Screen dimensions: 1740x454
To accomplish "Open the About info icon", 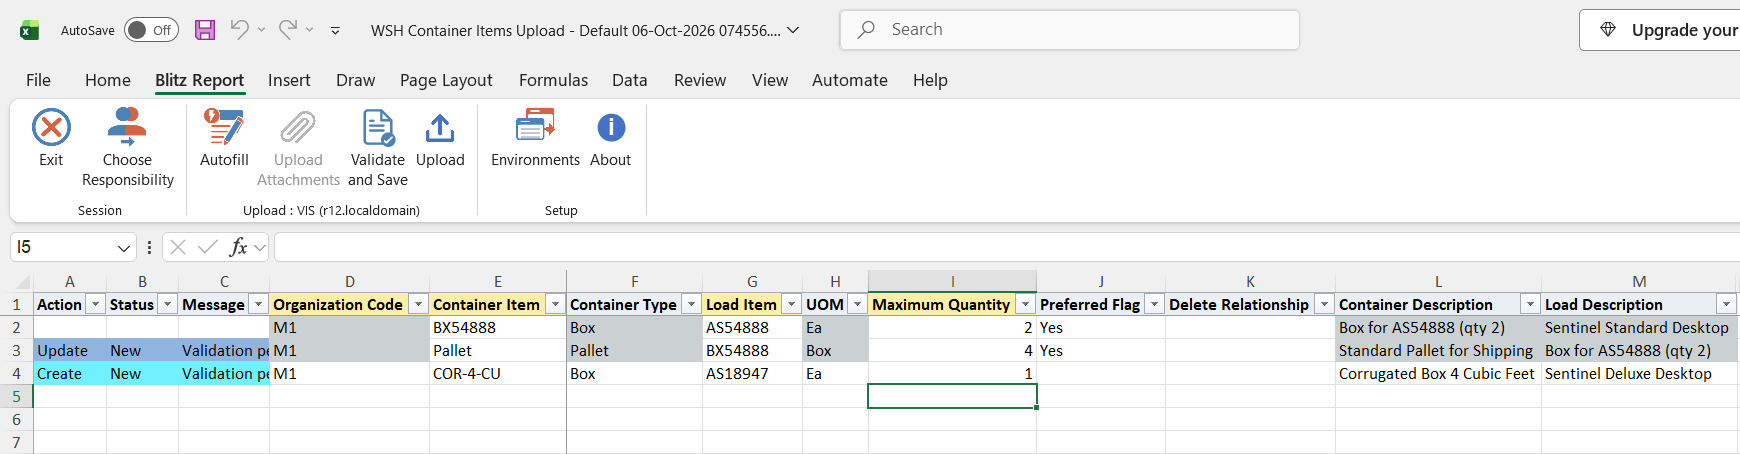I will tap(611, 128).
